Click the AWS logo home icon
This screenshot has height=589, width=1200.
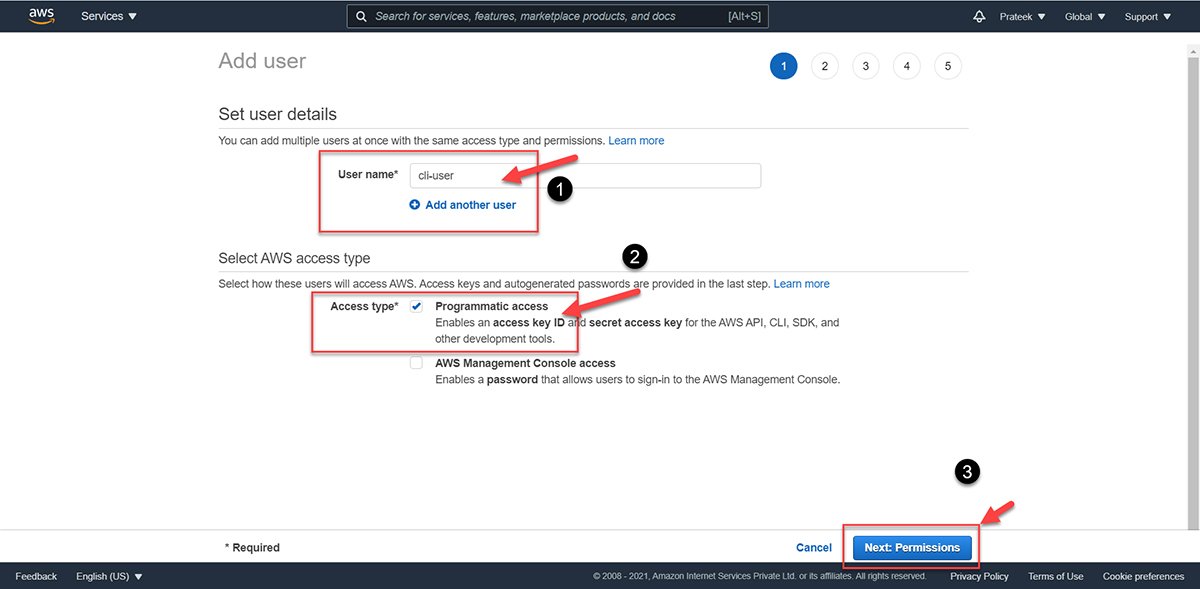click(x=41, y=16)
